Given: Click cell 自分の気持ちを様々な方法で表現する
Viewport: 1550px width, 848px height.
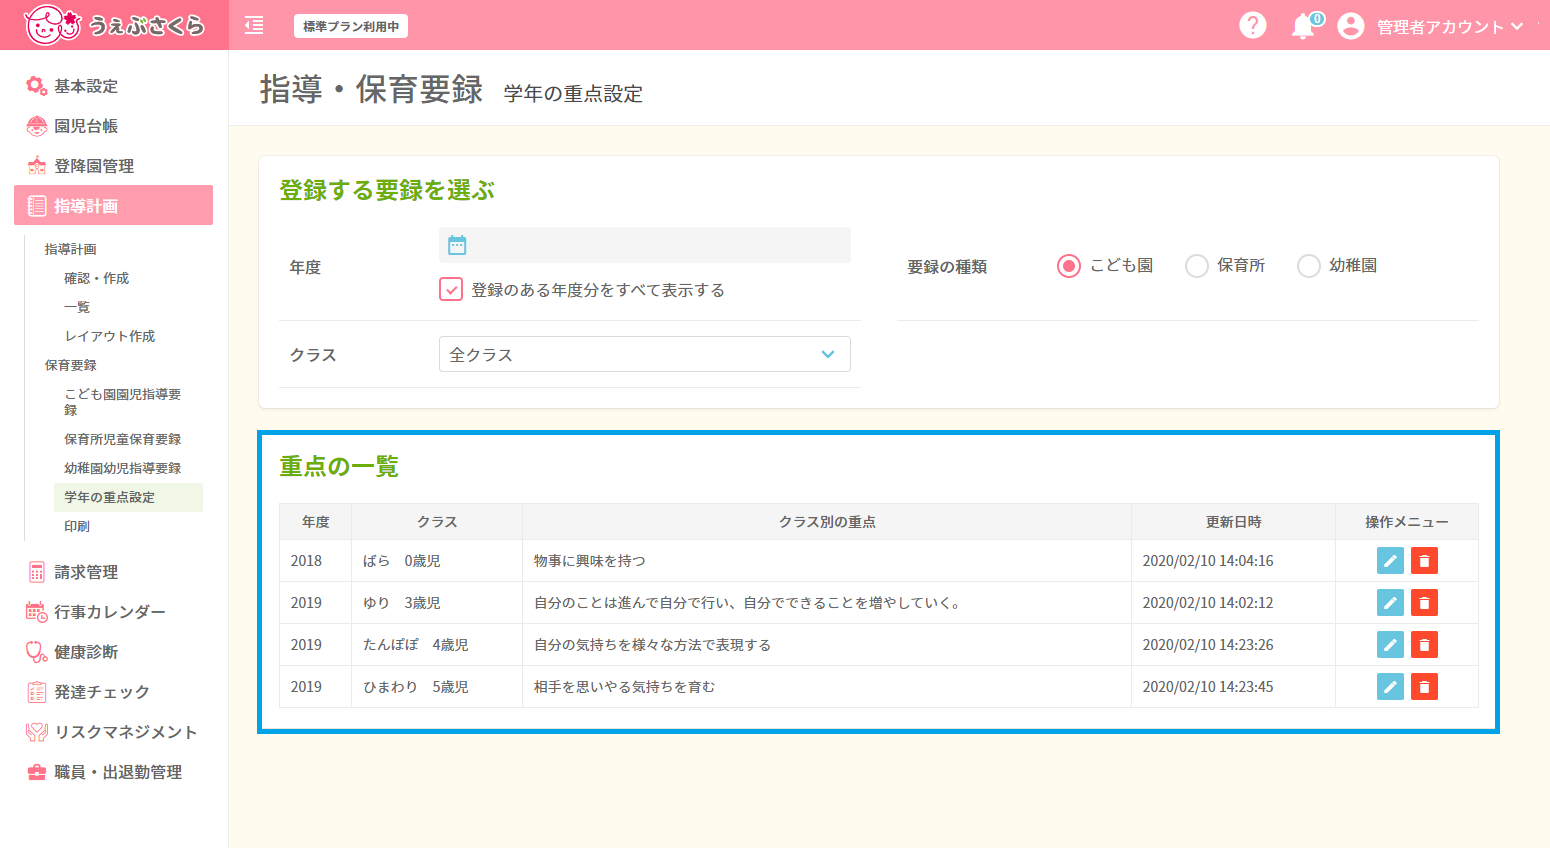Looking at the screenshot, I should click(653, 645).
